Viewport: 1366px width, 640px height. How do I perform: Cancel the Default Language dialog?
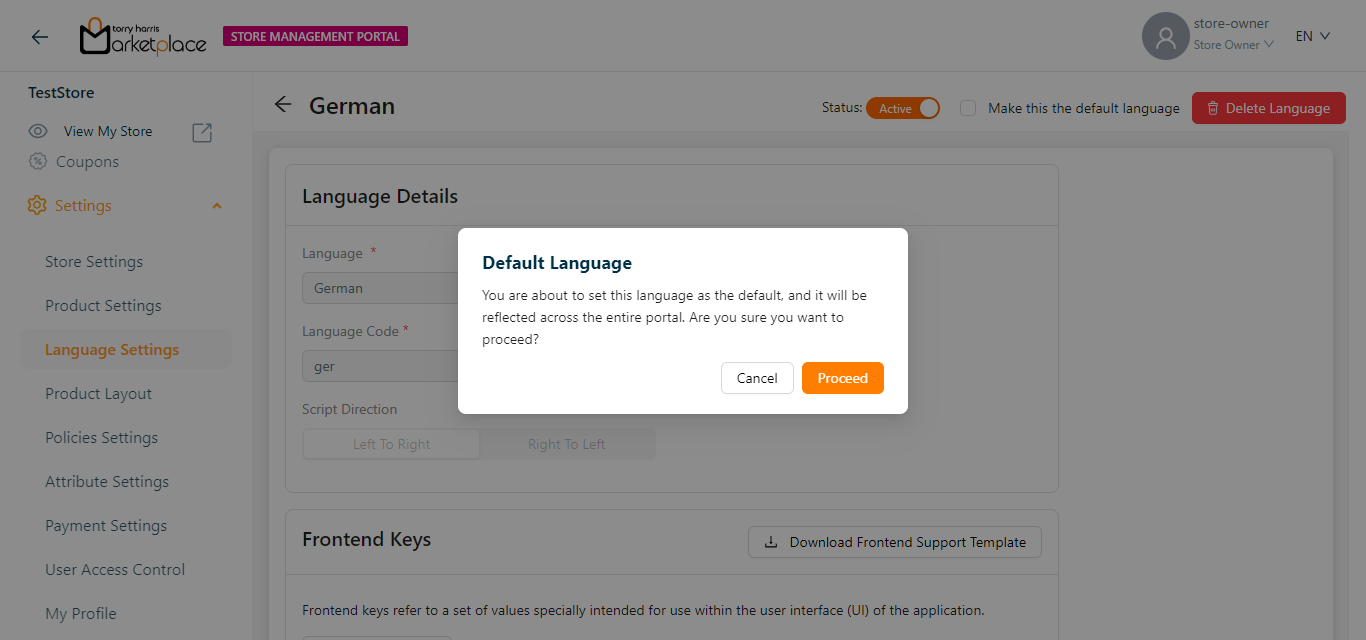click(756, 378)
